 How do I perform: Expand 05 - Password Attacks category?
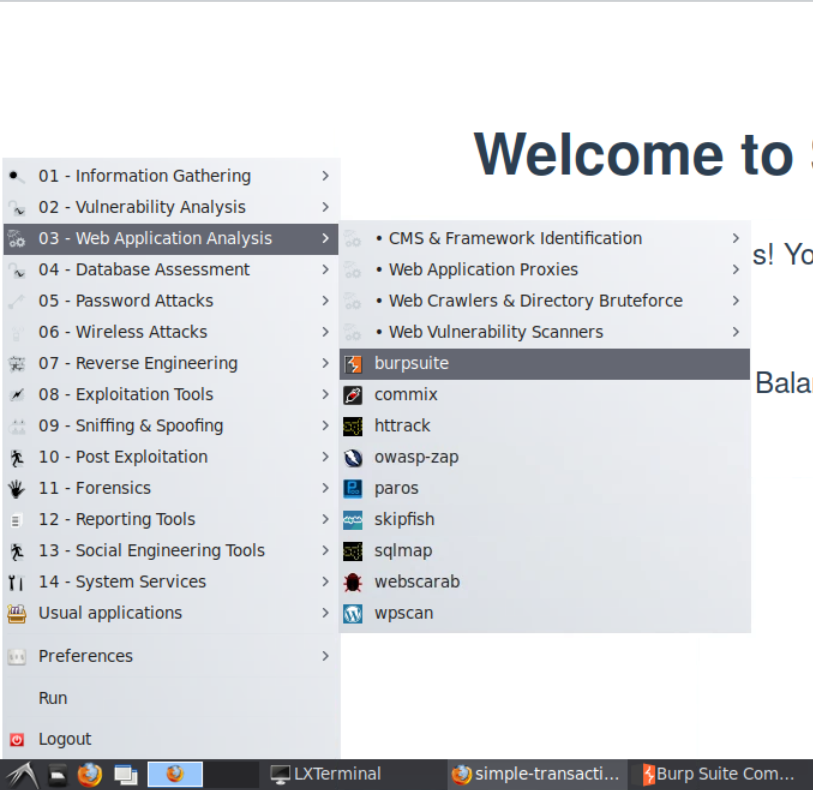(171, 301)
